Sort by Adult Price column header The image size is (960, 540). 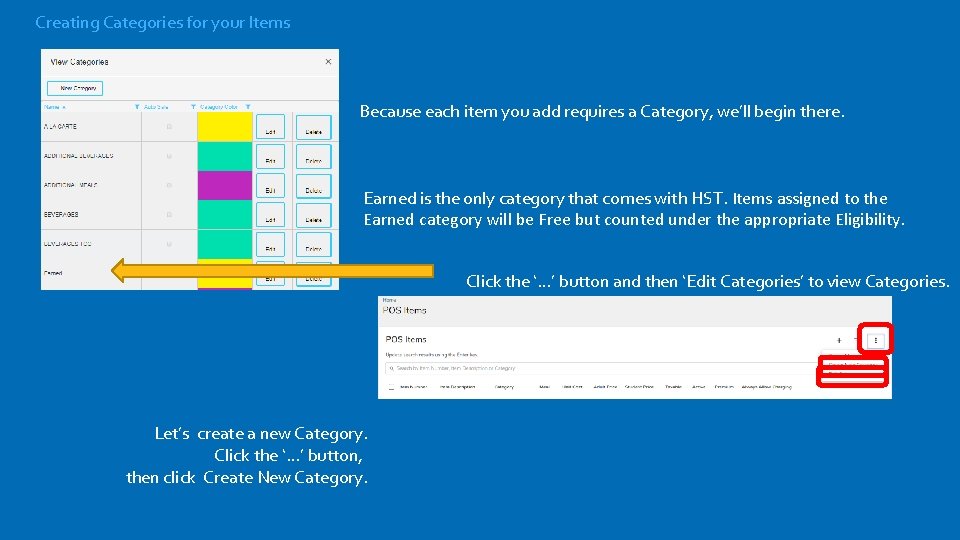pos(605,387)
